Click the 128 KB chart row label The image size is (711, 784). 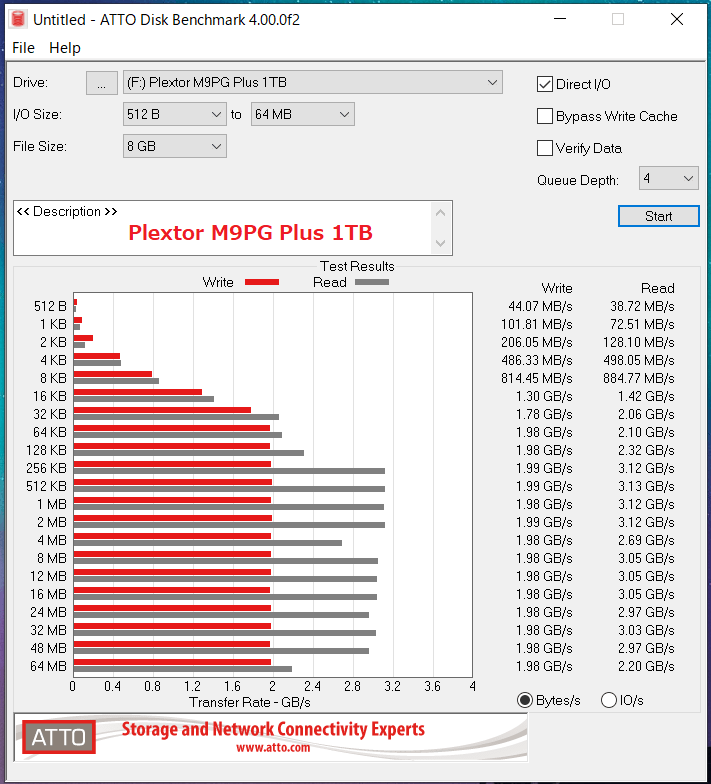click(46, 450)
